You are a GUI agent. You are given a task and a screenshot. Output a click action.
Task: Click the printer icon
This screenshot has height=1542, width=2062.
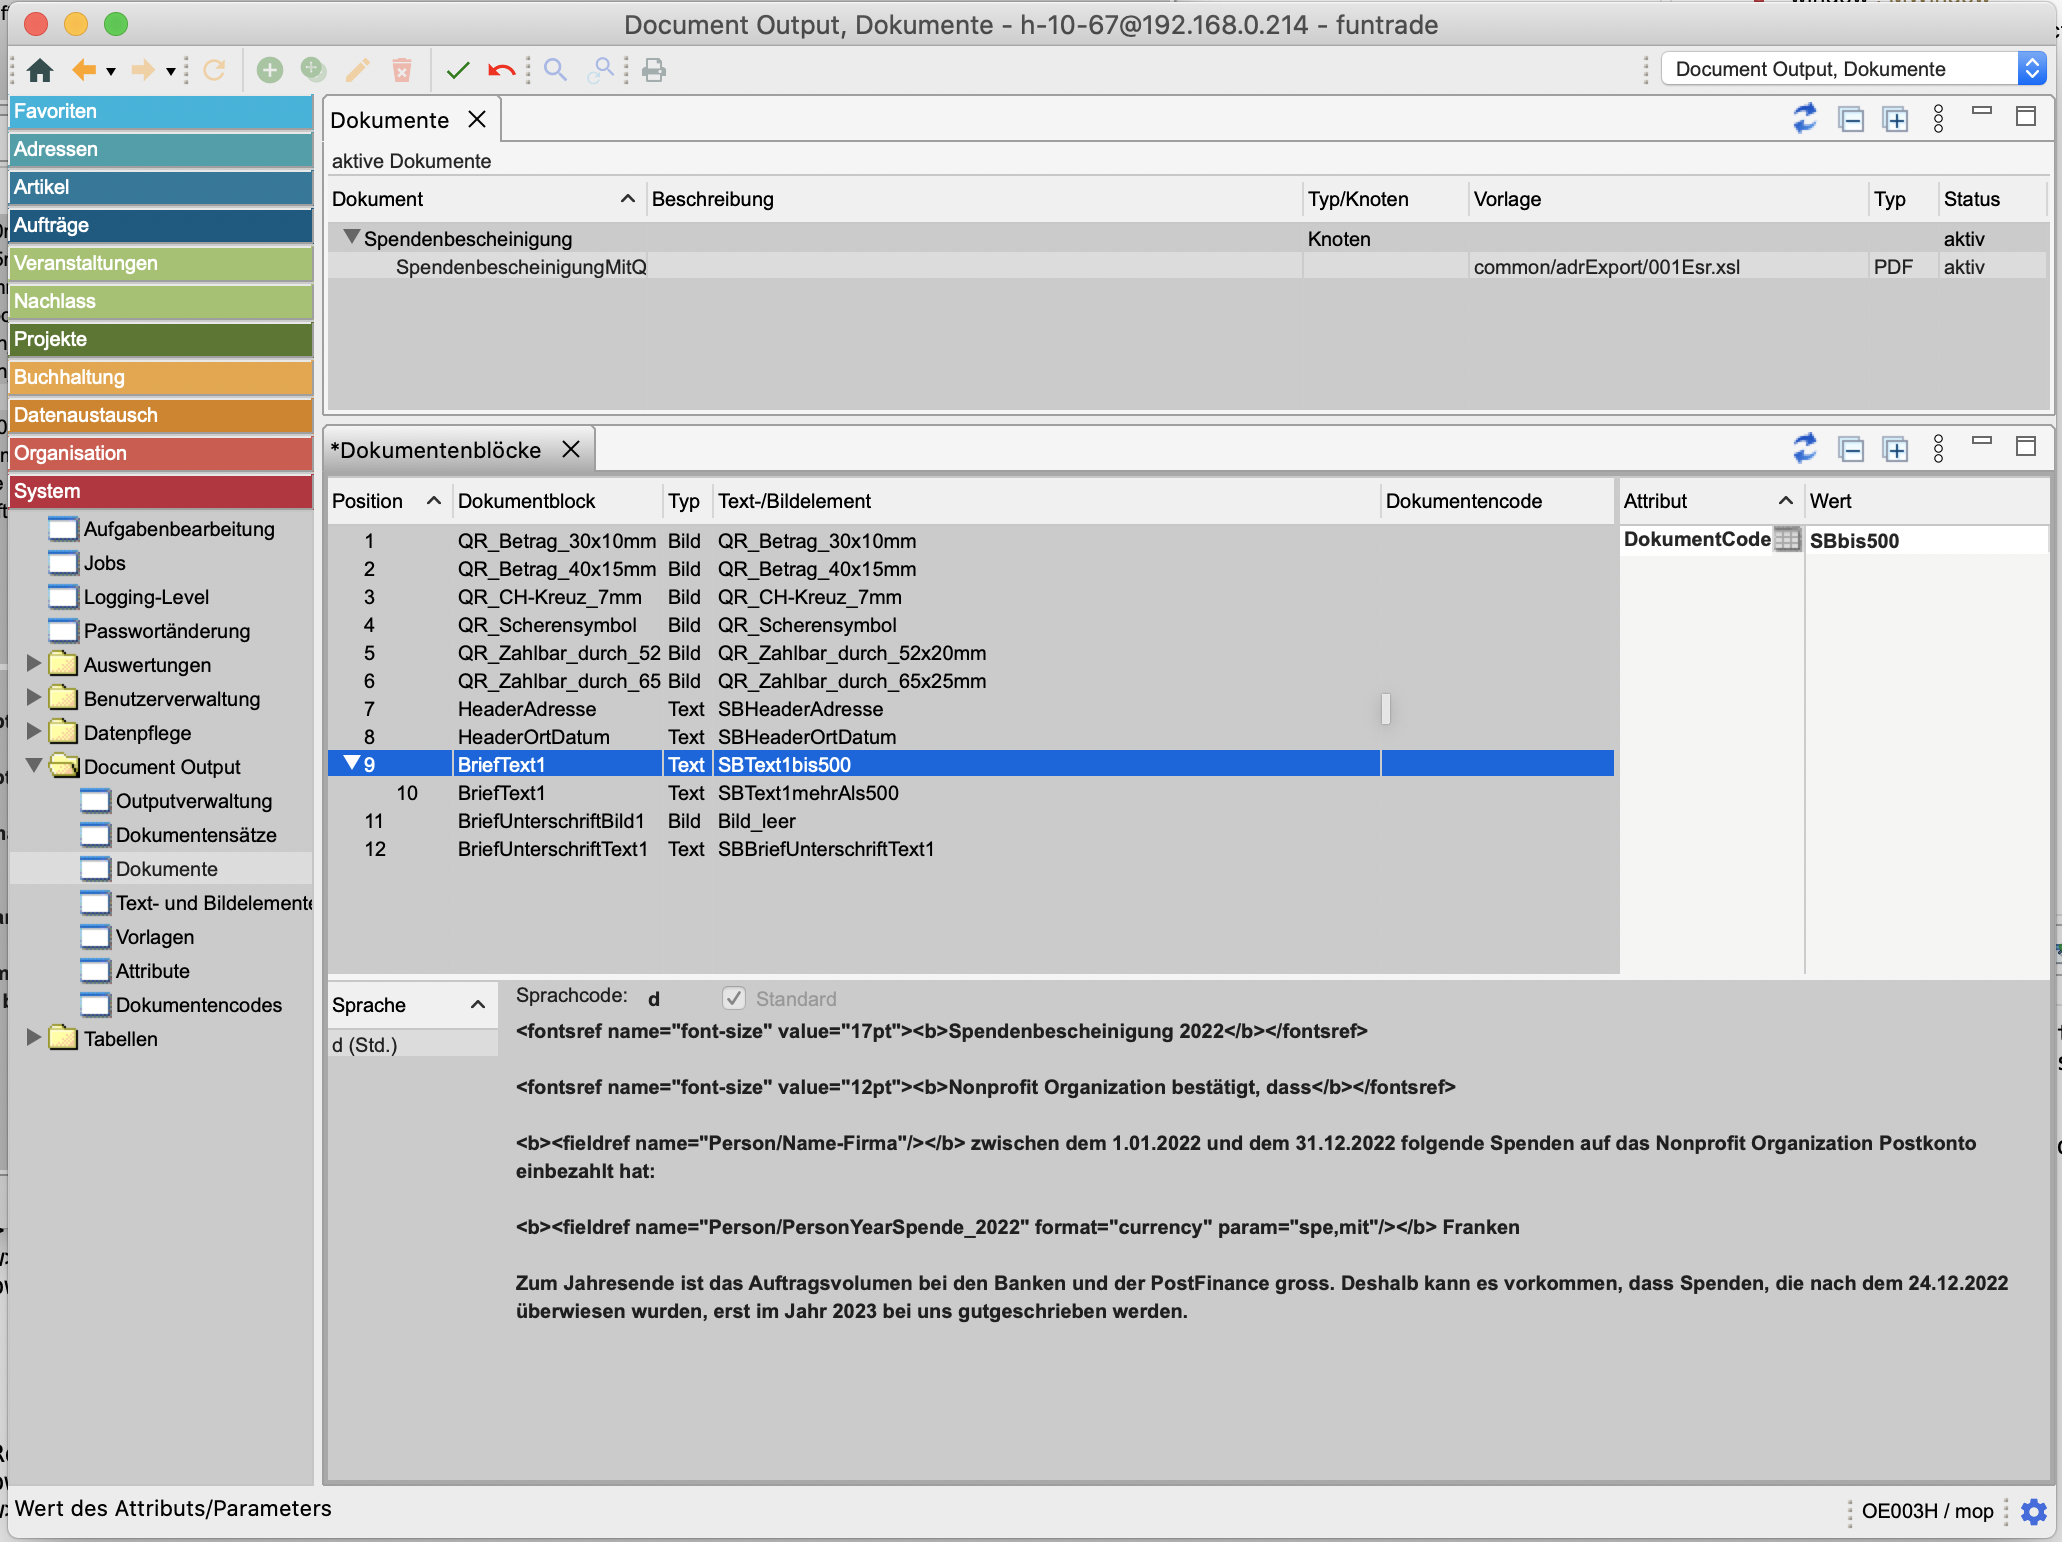(x=654, y=70)
